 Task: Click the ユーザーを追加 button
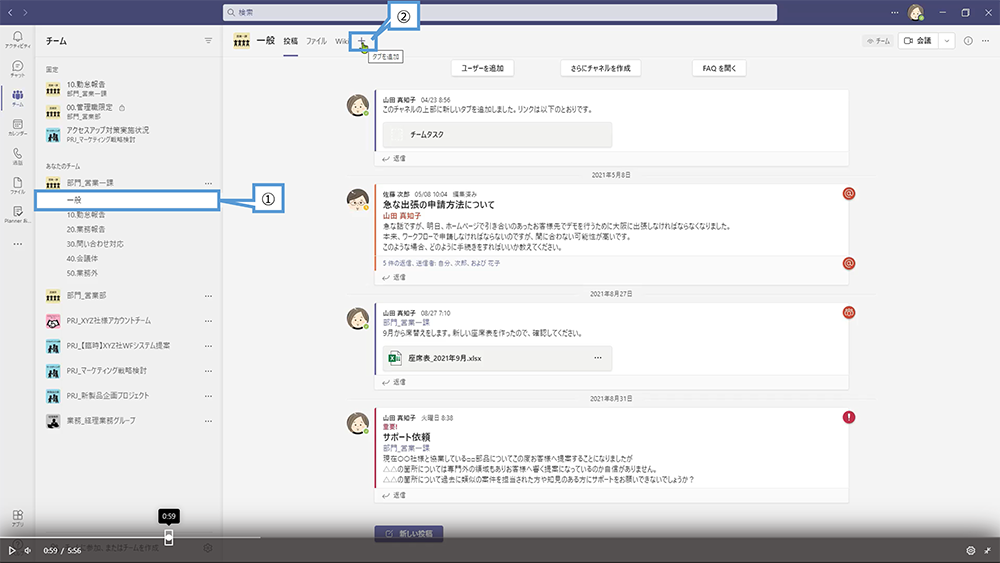pyautogui.click(x=483, y=68)
